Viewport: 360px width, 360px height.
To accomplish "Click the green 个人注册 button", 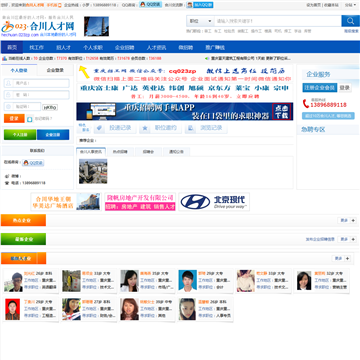I will [20, 135].
